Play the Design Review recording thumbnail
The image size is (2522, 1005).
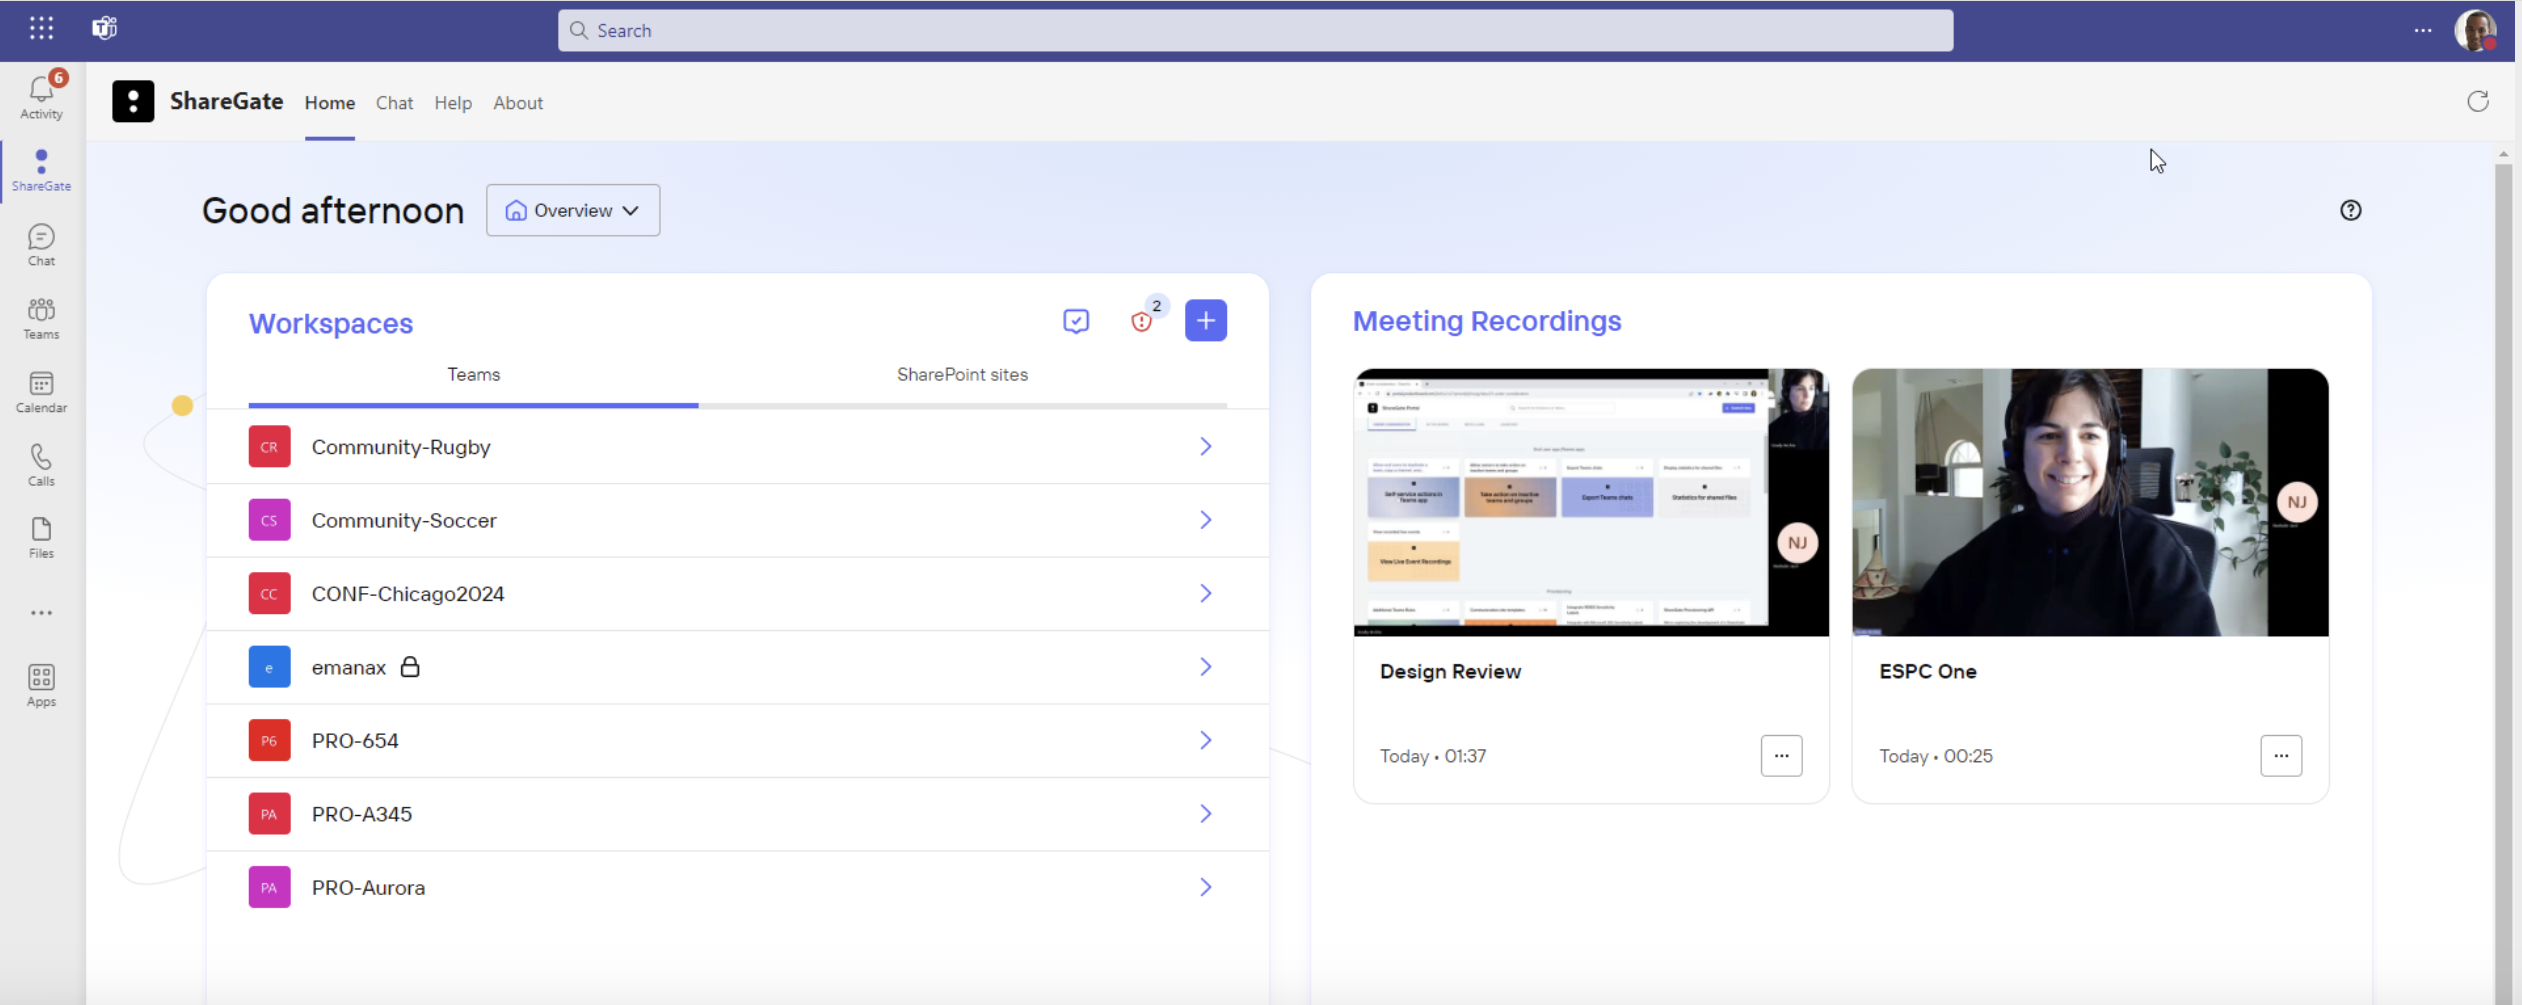pos(1591,502)
